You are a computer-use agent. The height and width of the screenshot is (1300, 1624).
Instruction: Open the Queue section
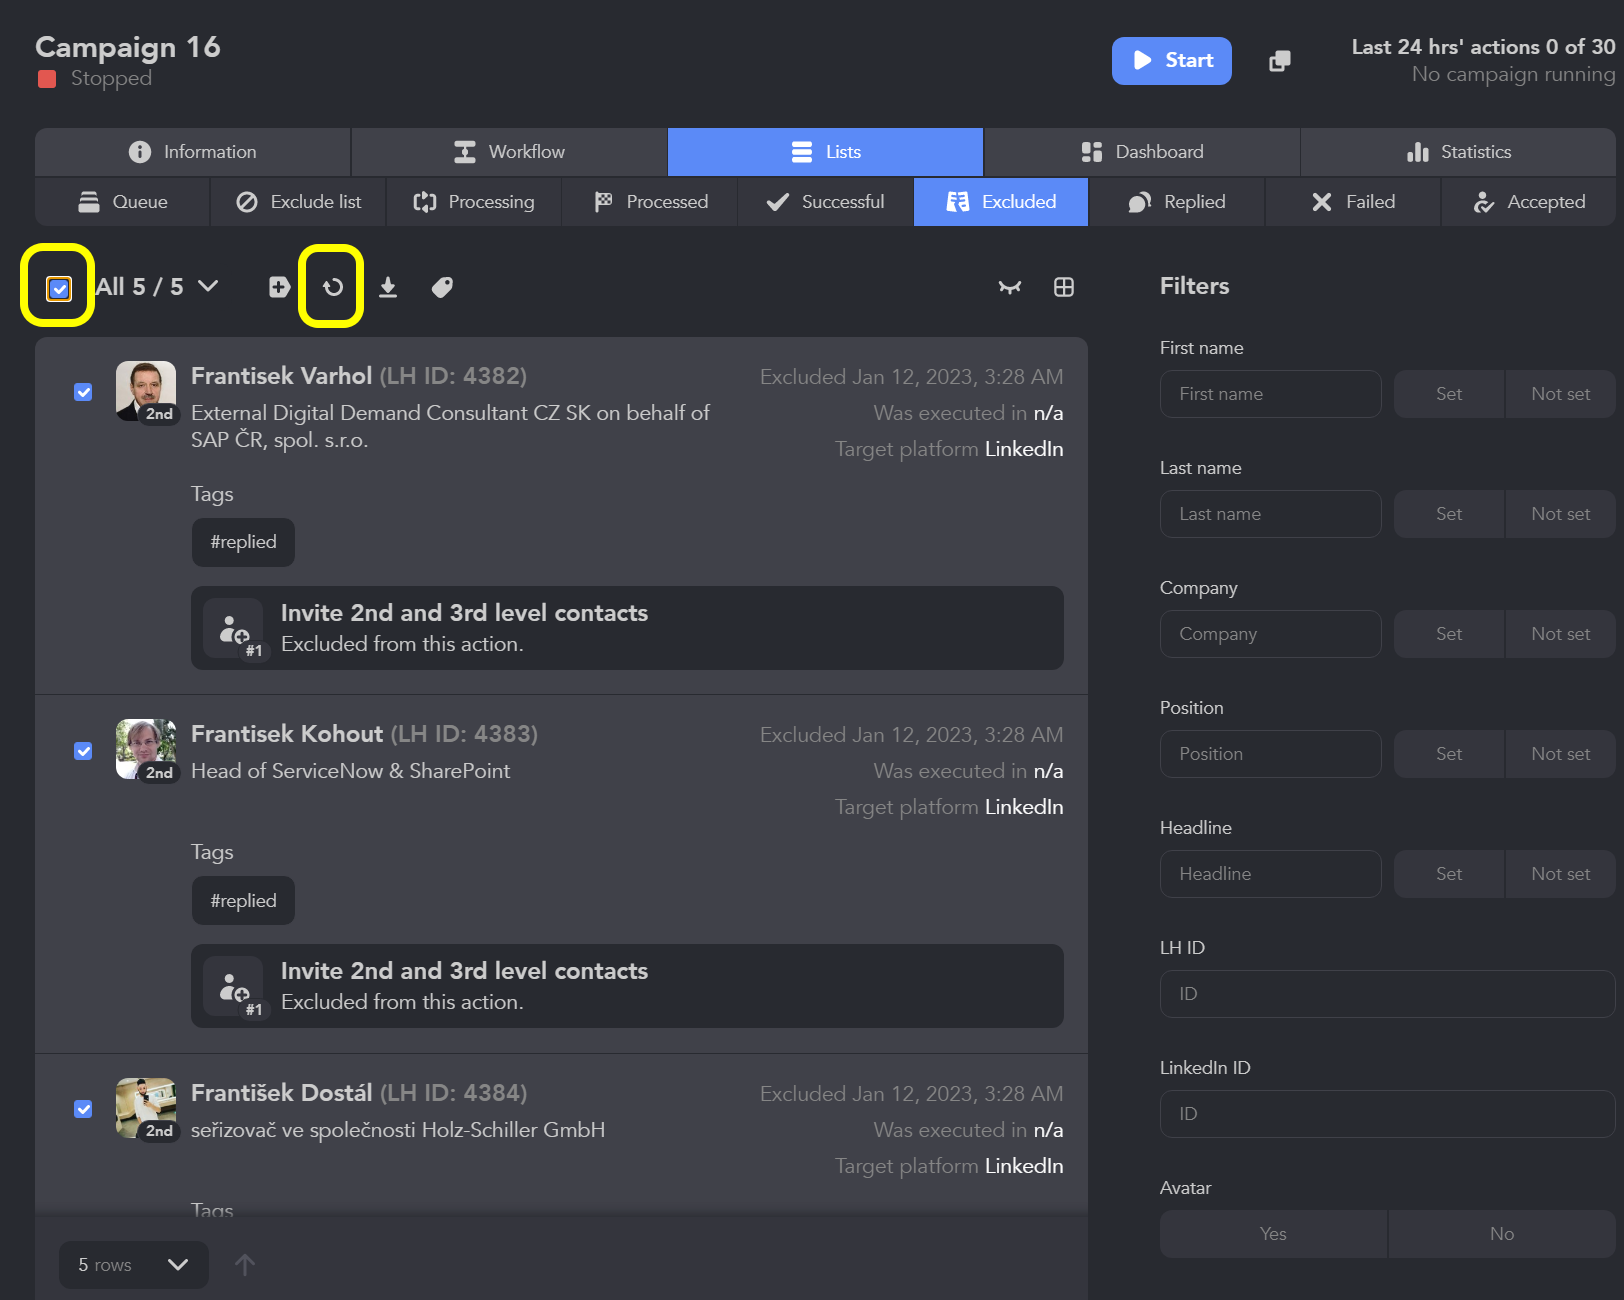point(122,201)
